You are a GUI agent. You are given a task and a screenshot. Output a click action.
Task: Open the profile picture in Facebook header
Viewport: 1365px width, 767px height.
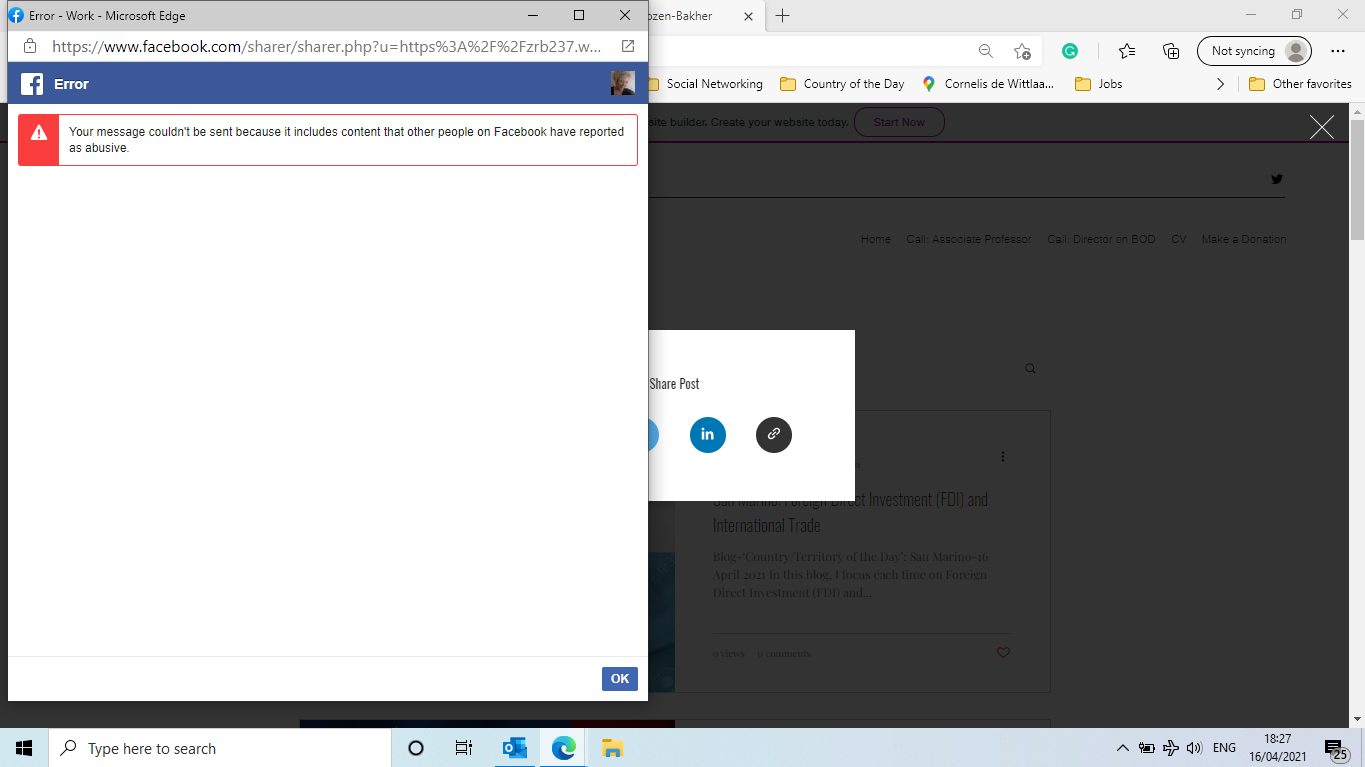(x=623, y=84)
